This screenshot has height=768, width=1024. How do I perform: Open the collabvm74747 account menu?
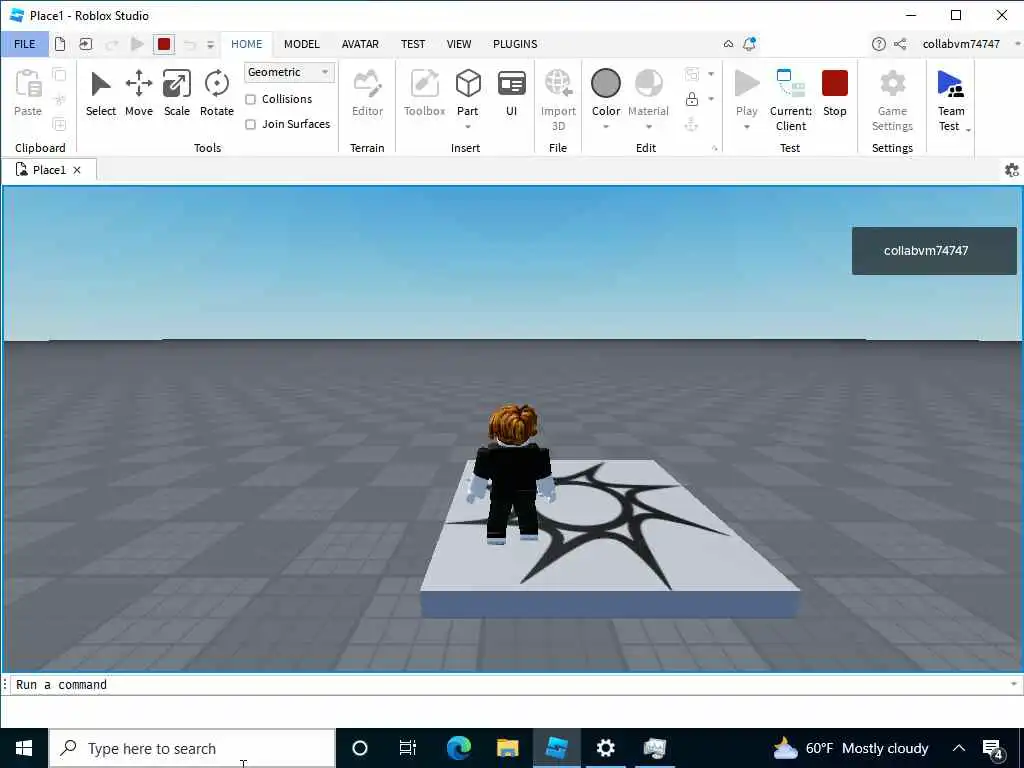961,44
